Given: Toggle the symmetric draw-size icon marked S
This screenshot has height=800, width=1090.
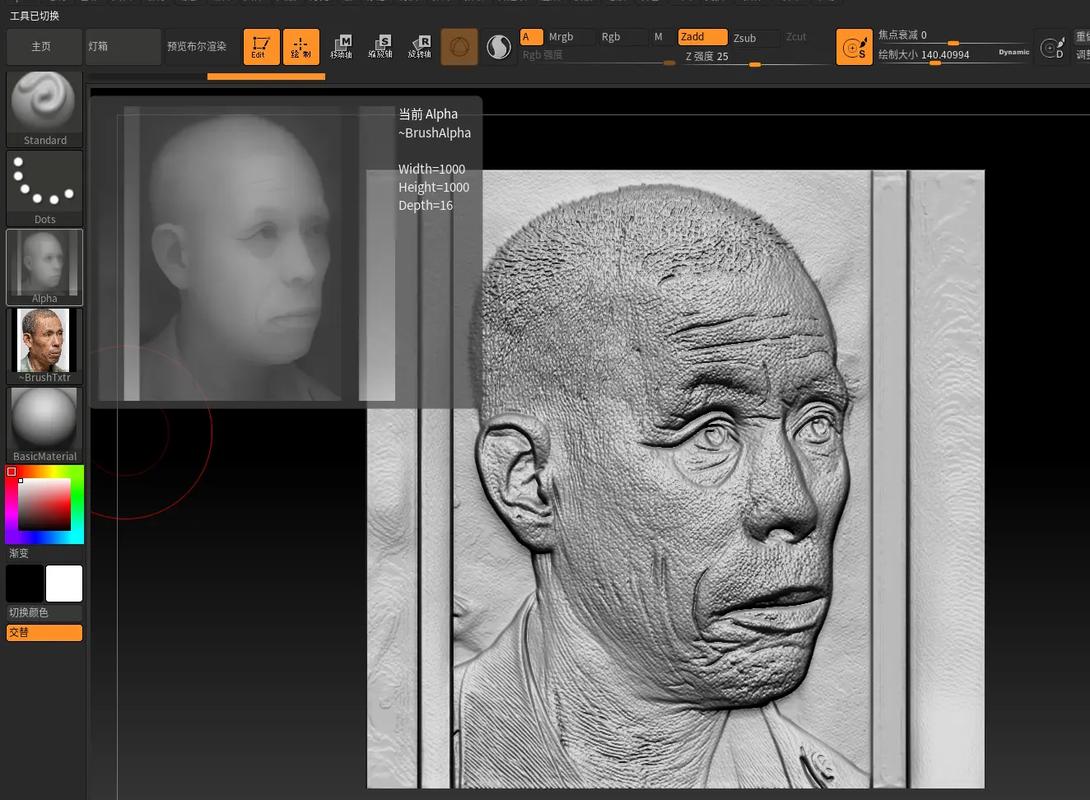Looking at the screenshot, I should click(x=854, y=47).
